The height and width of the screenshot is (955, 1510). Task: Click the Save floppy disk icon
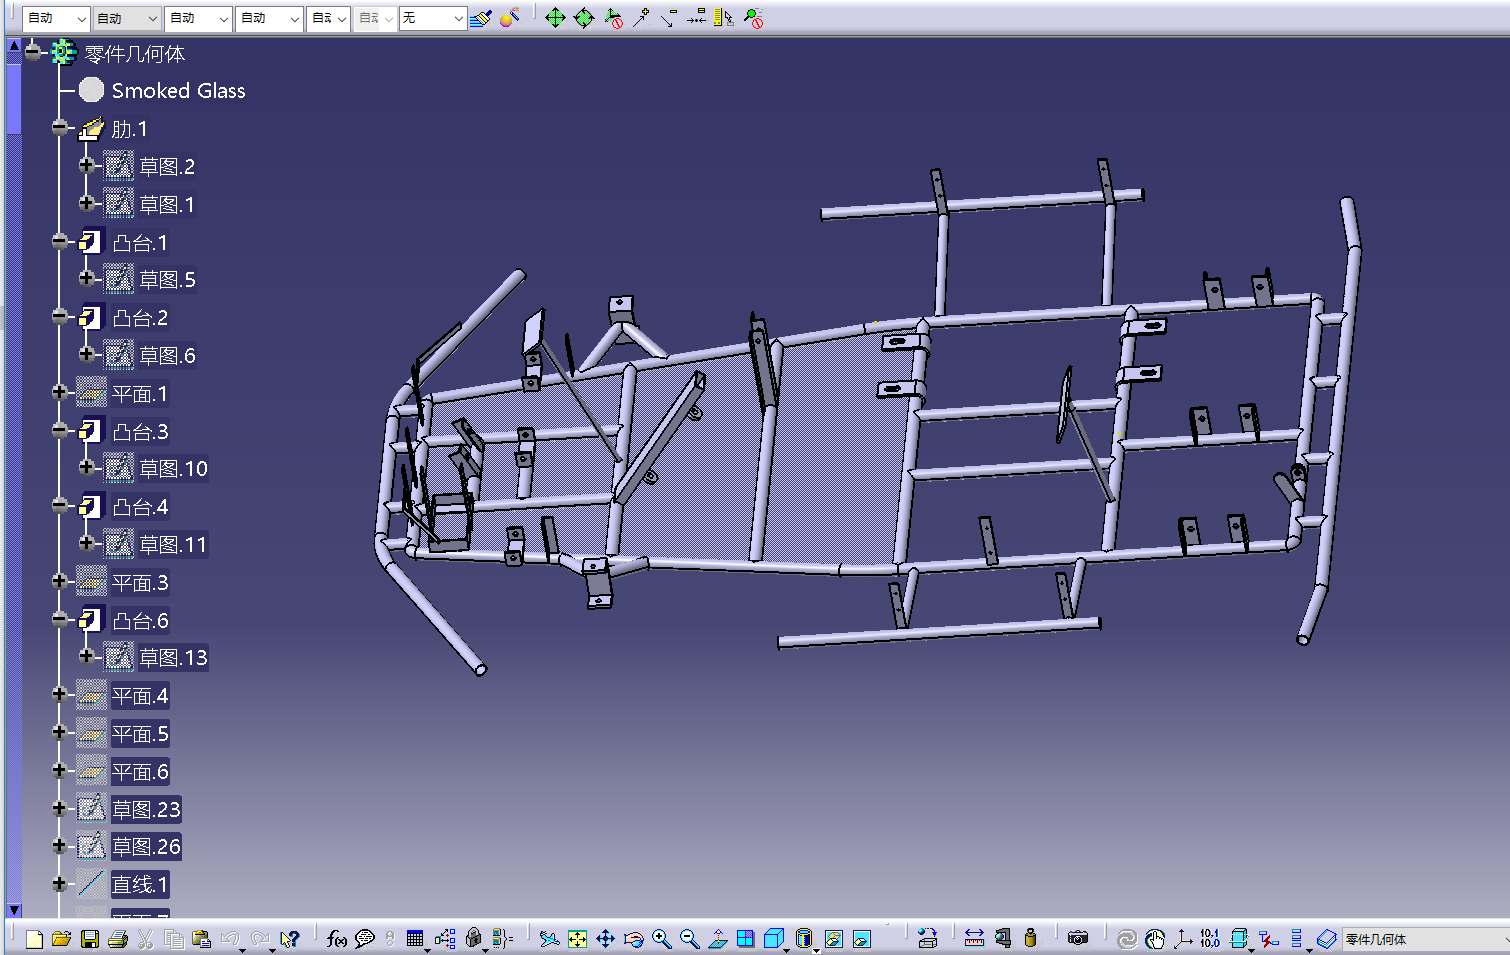pos(90,939)
